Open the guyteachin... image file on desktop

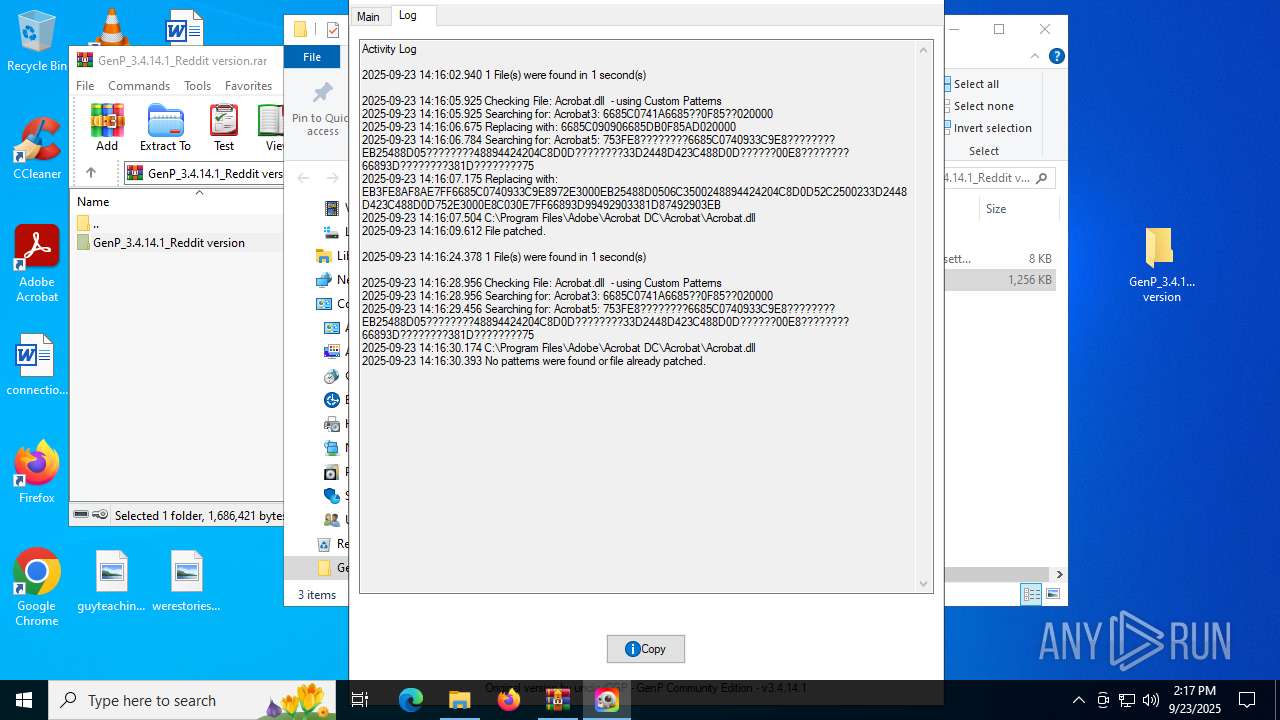pos(111,581)
